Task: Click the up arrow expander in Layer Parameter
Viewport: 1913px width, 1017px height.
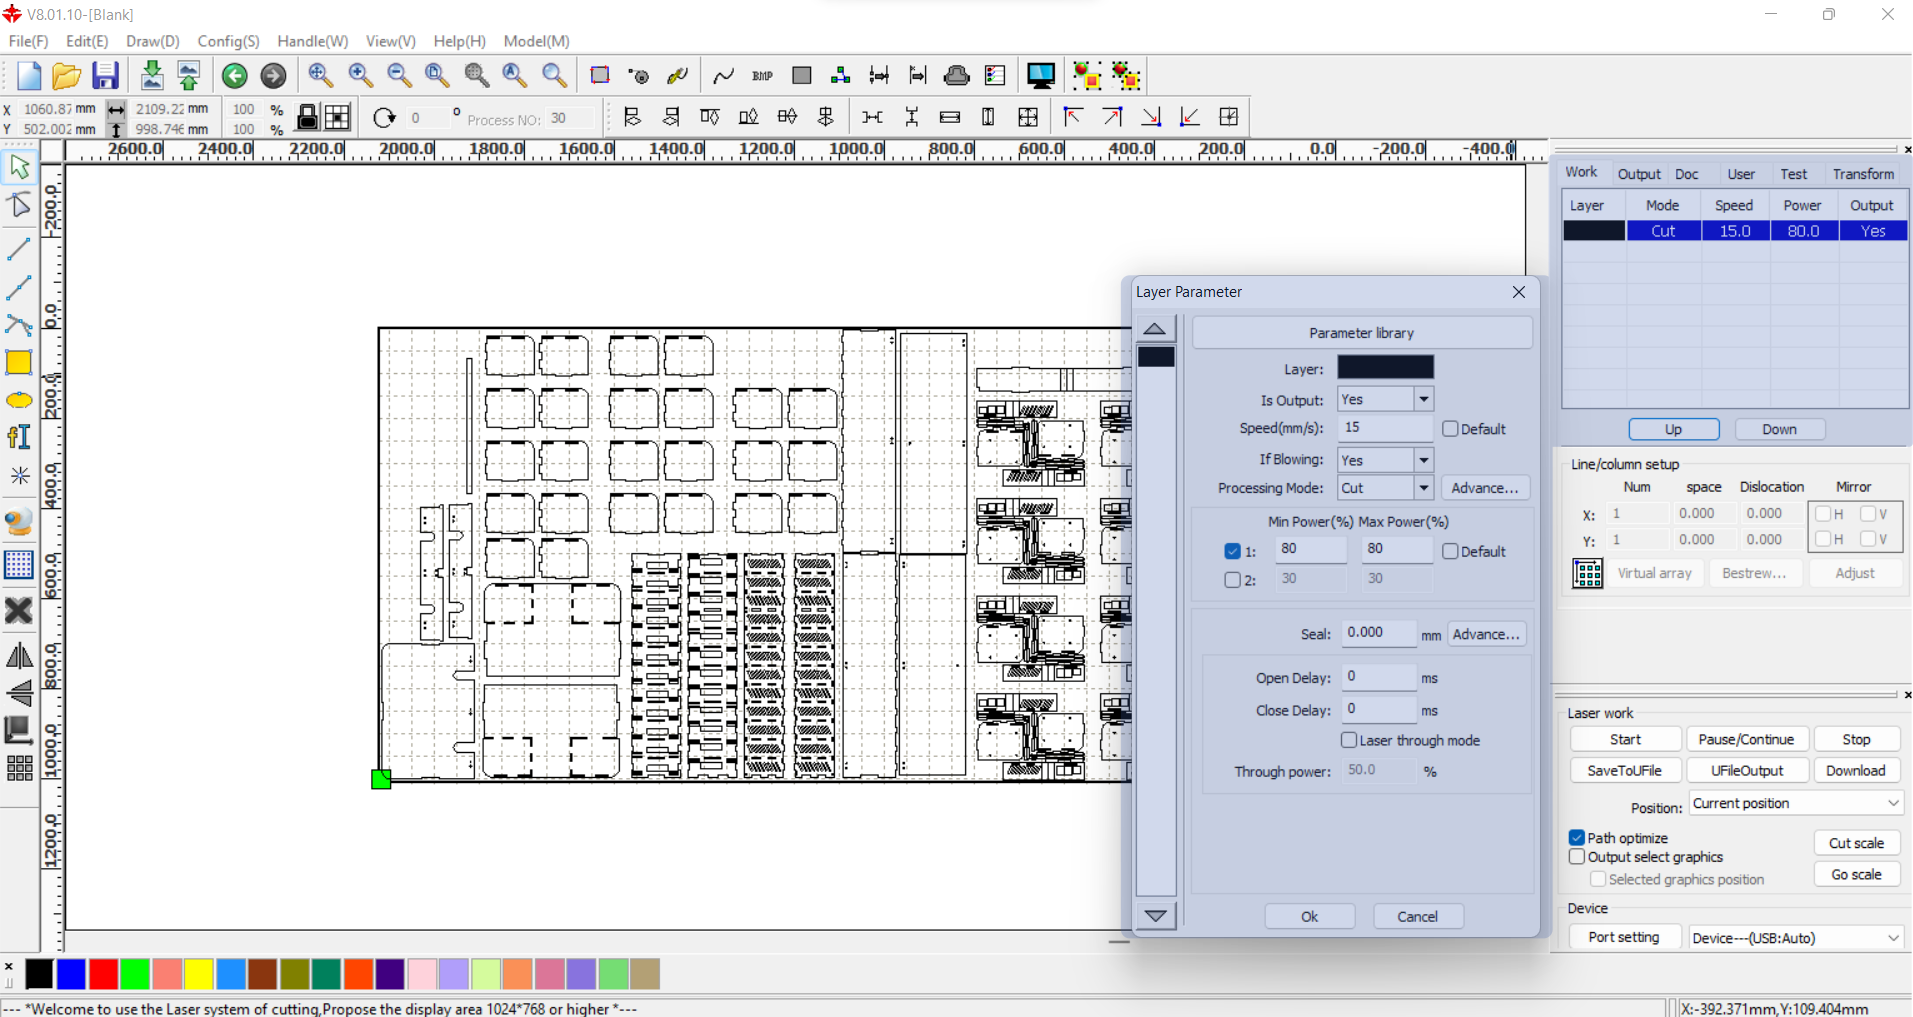Action: tap(1155, 329)
